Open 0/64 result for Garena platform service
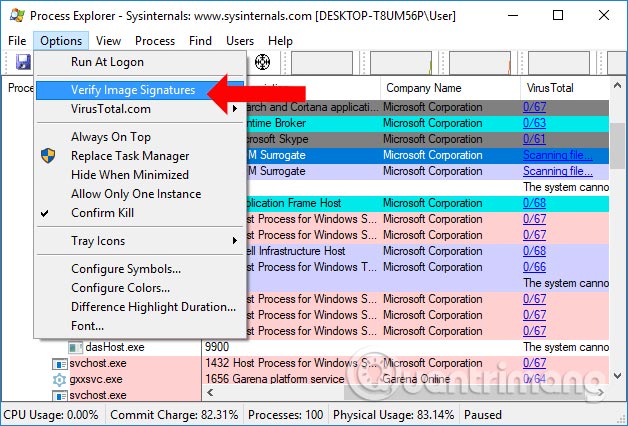Image resolution: width=628 pixels, height=426 pixels. click(534, 379)
